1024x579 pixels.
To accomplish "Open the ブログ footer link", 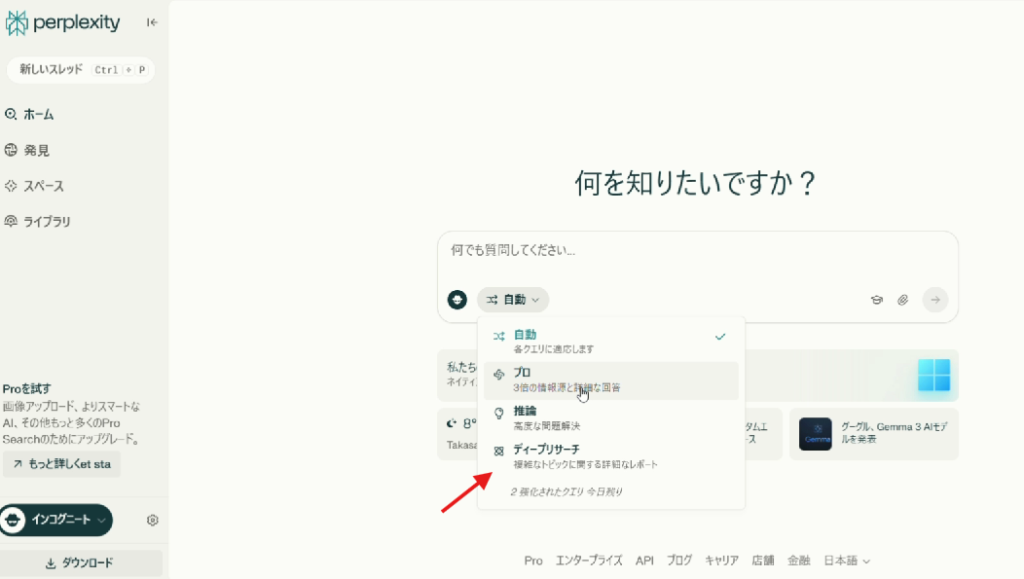I will coord(679,561).
